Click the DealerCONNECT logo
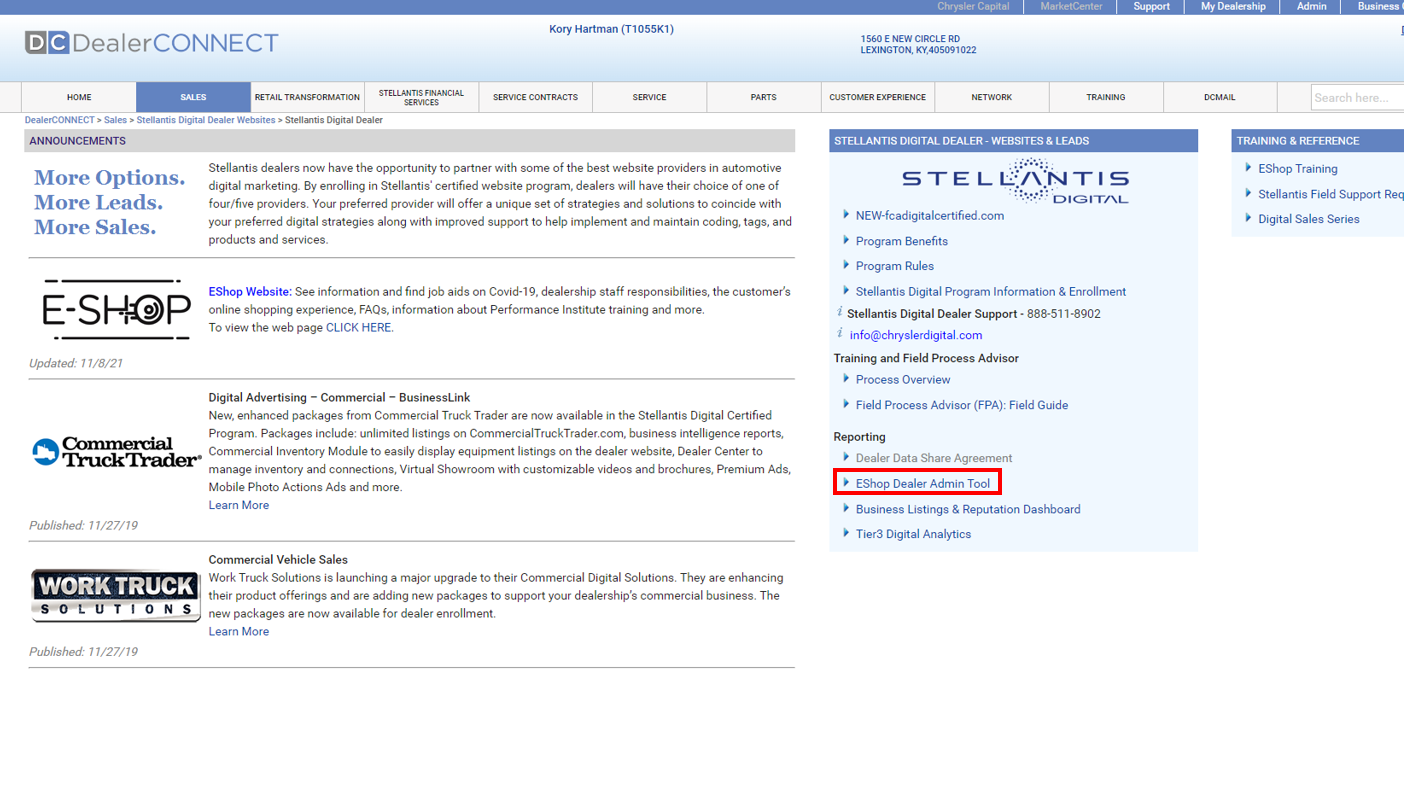Screen dimensions: 1408x789 (152, 43)
